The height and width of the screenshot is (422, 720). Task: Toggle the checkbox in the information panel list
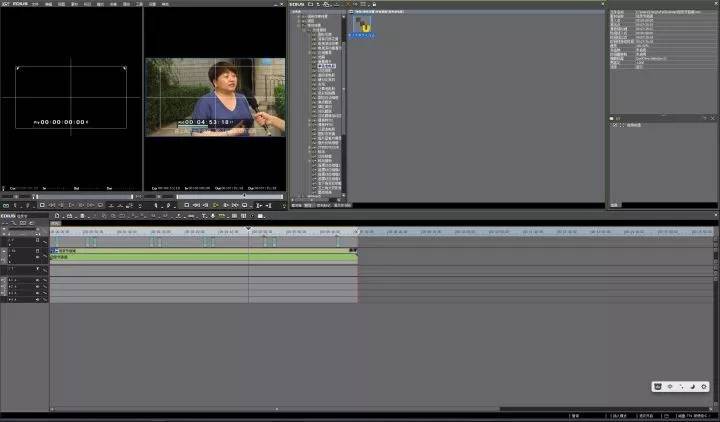click(615, 124)
